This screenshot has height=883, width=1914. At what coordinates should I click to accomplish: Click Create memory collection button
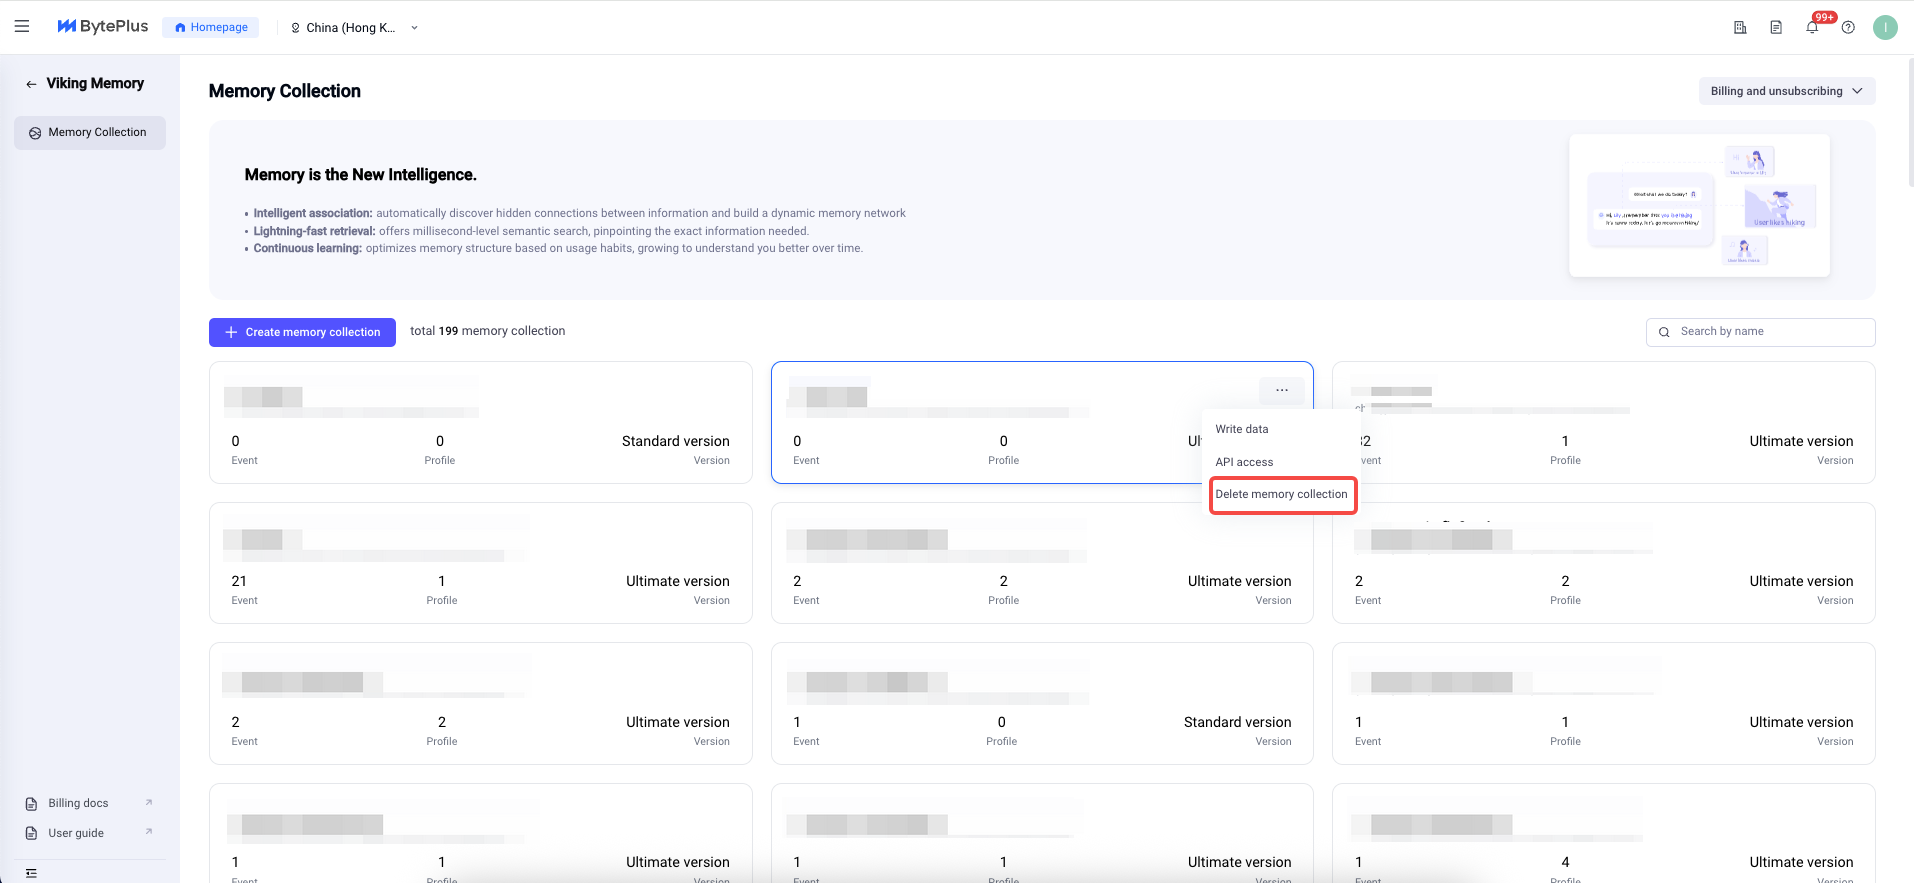[x=302, y=332]
